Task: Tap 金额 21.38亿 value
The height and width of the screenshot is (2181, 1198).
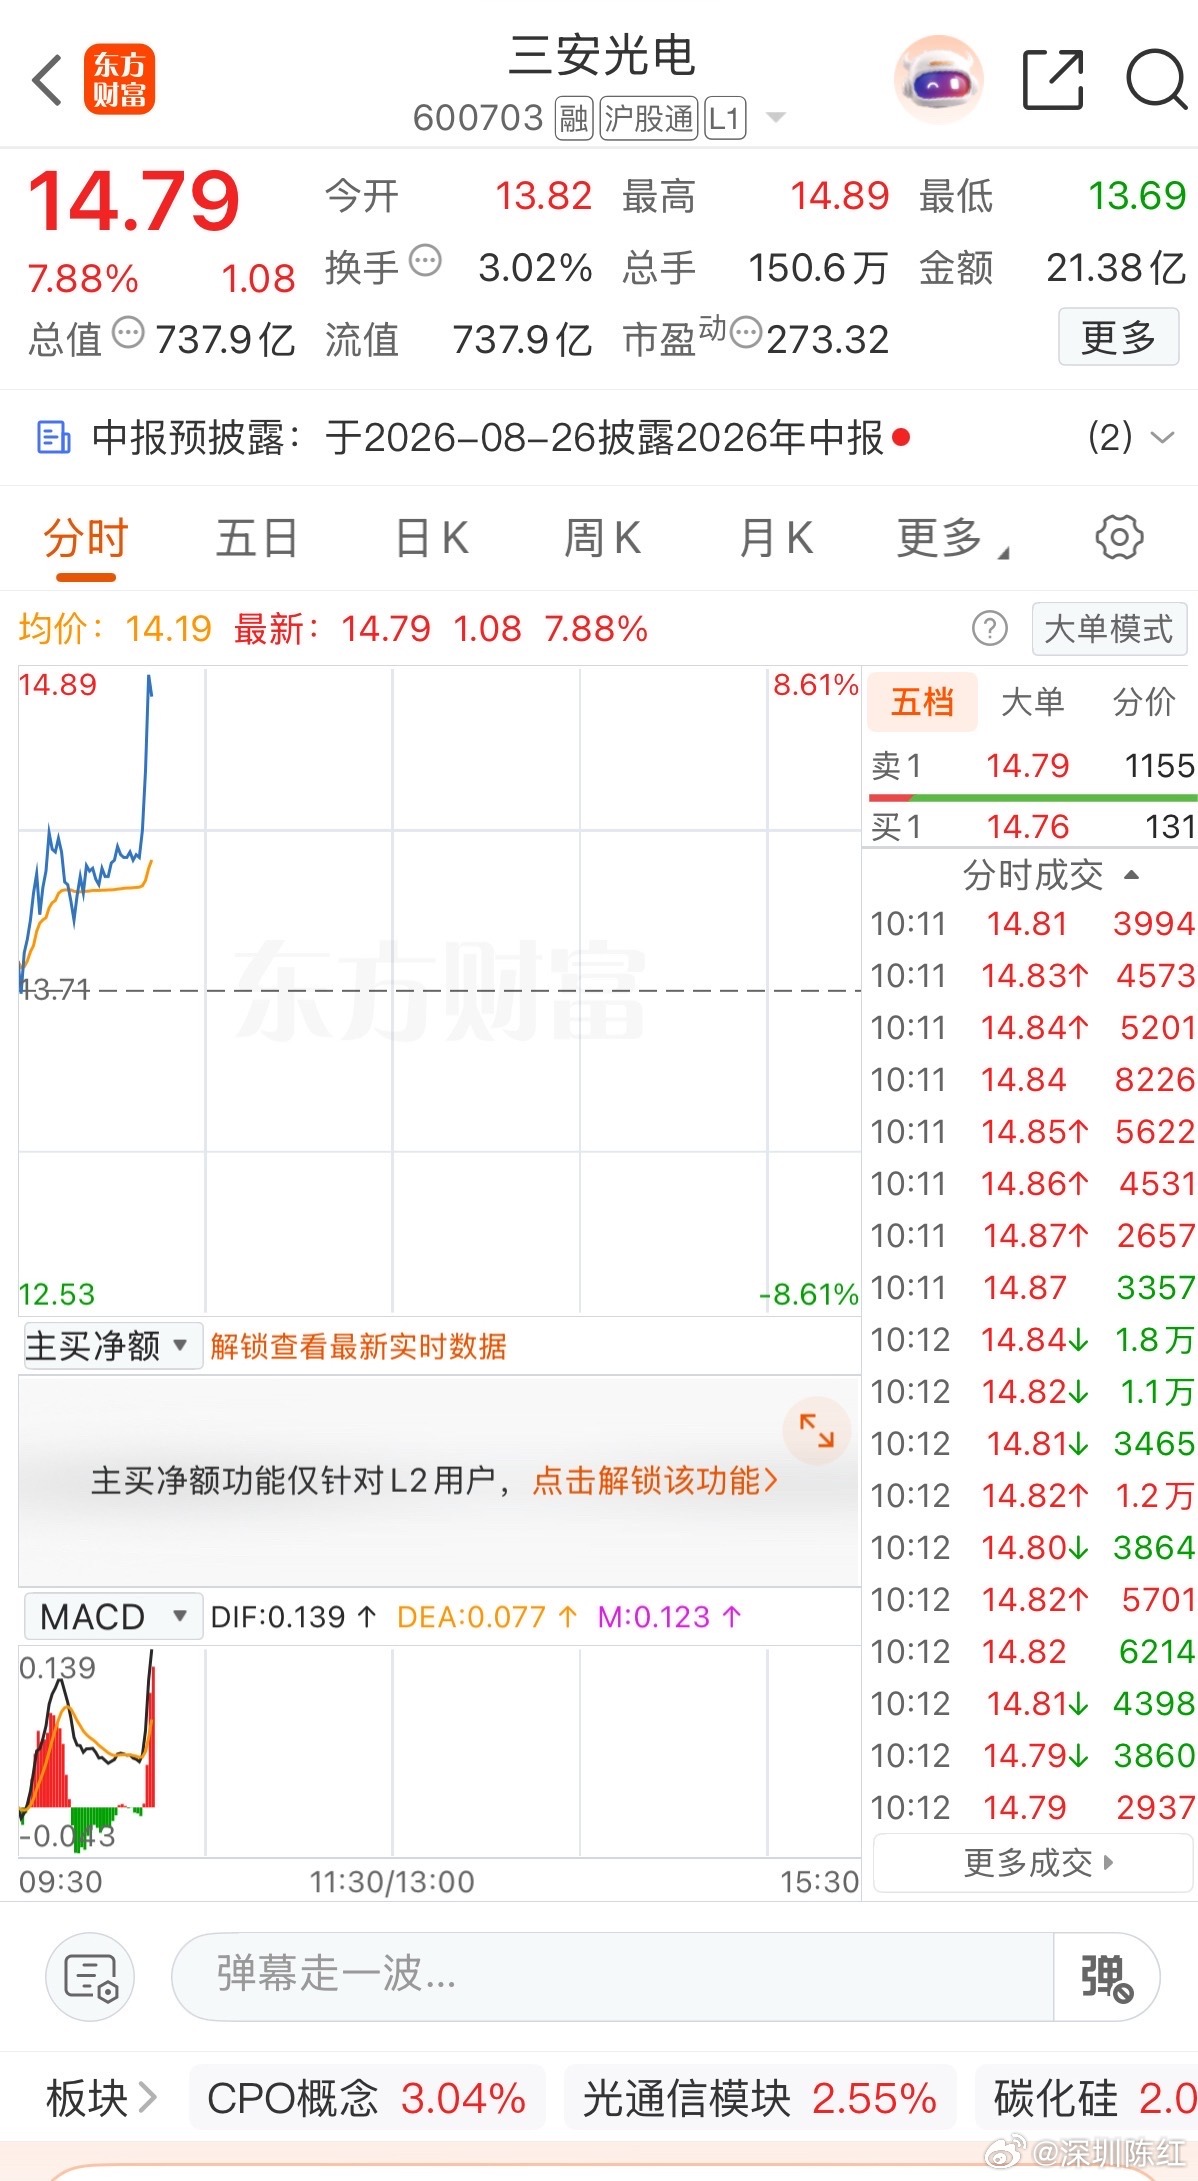Action: tap(1116, 268)
